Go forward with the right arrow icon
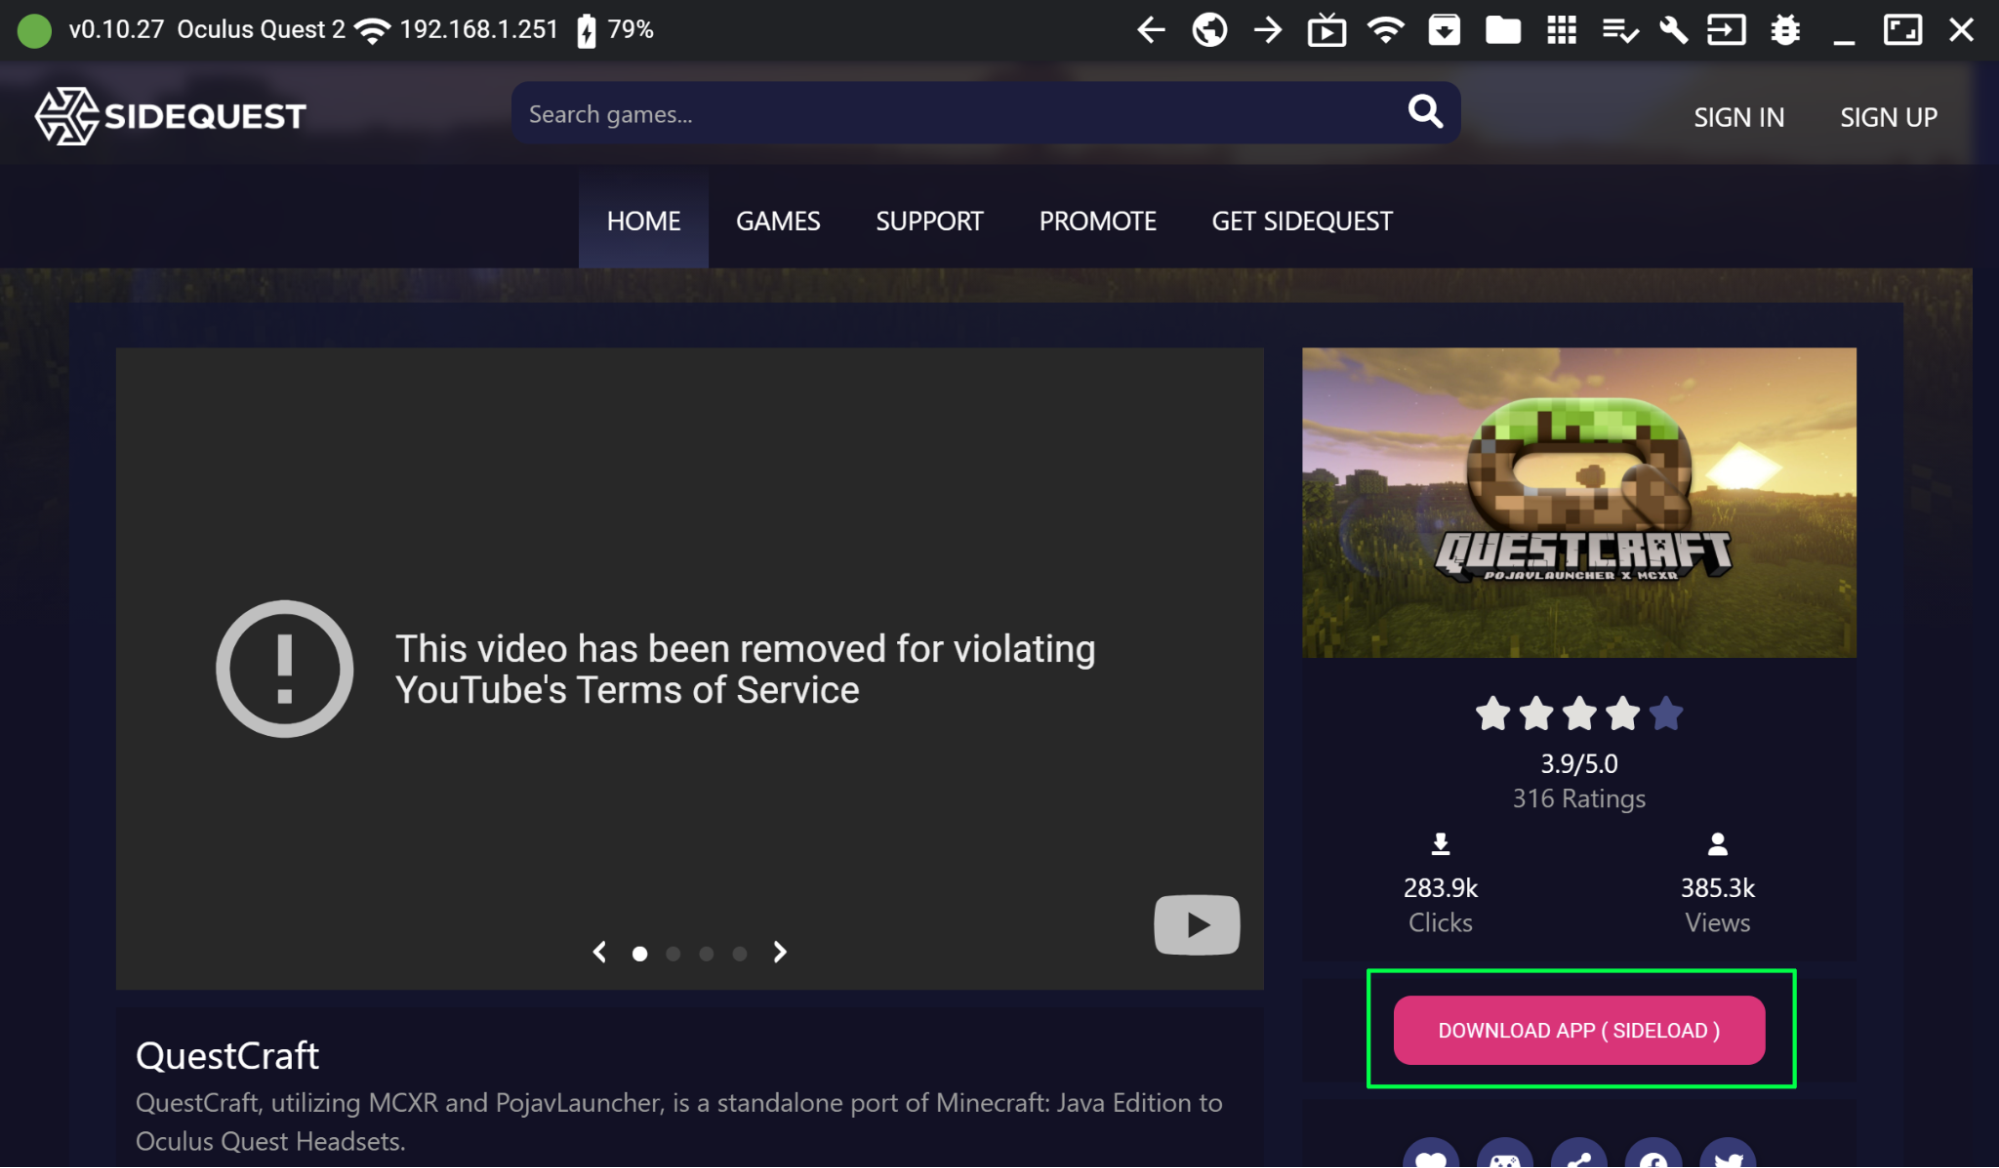Screen dimensions: 1999x1168 1268,30
